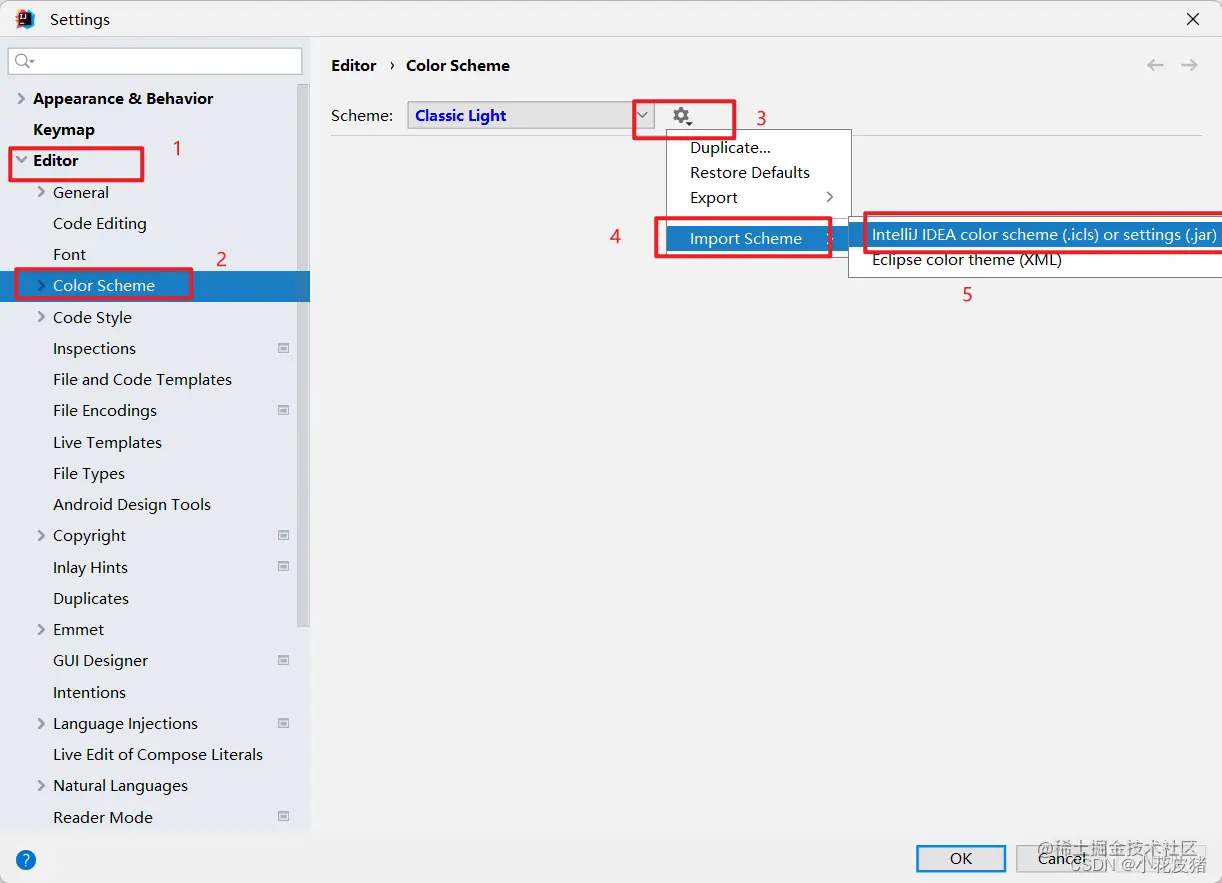Open Font settings
Viewport: 1222px width, 883px height.
point(69,254)
